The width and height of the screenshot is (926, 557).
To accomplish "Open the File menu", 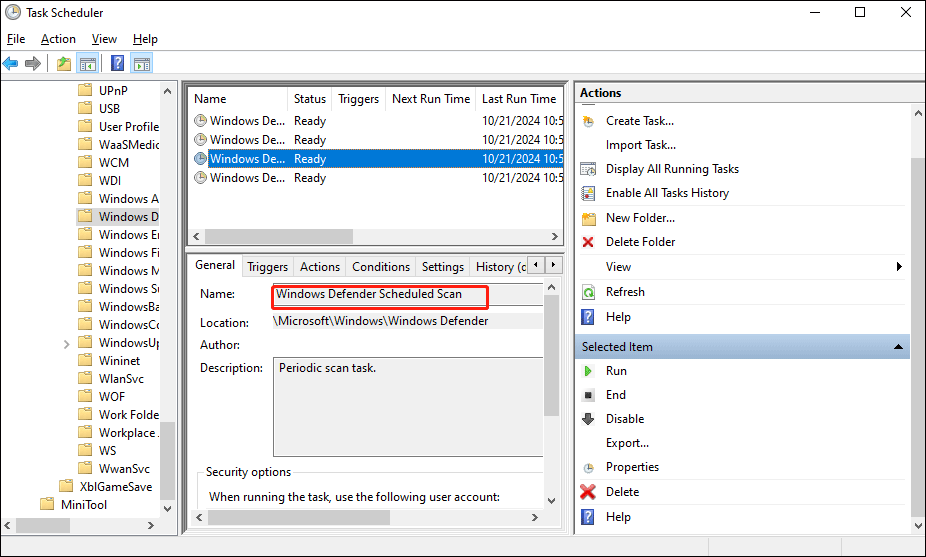I will coord(16,39).
